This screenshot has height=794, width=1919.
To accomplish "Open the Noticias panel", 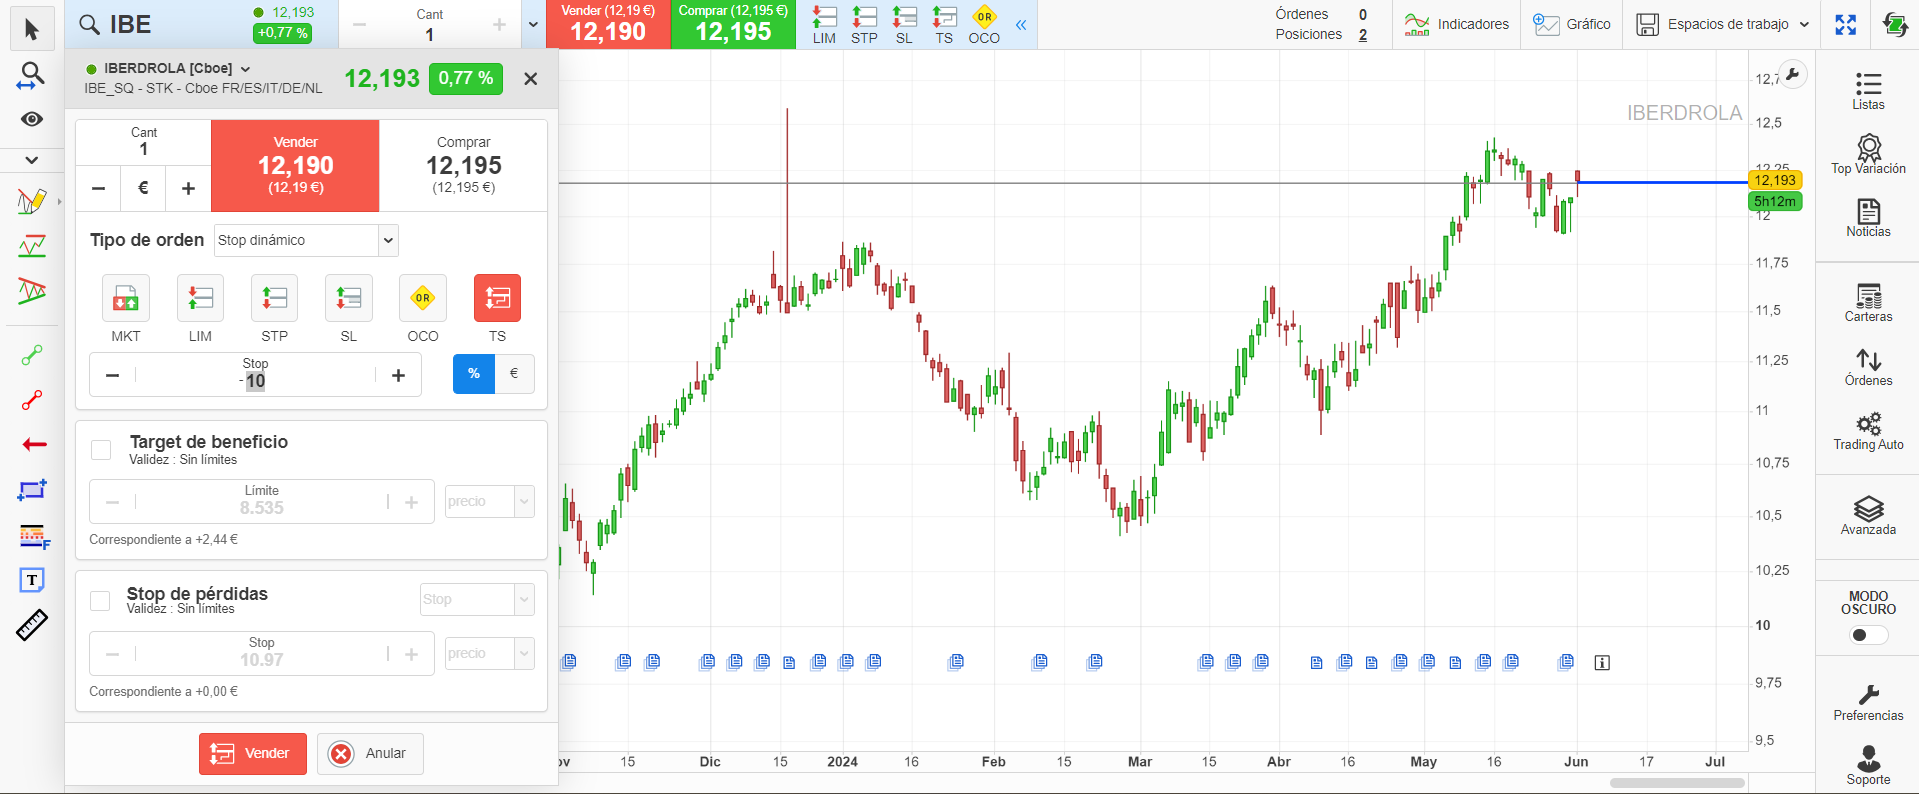I will 1868,218.
